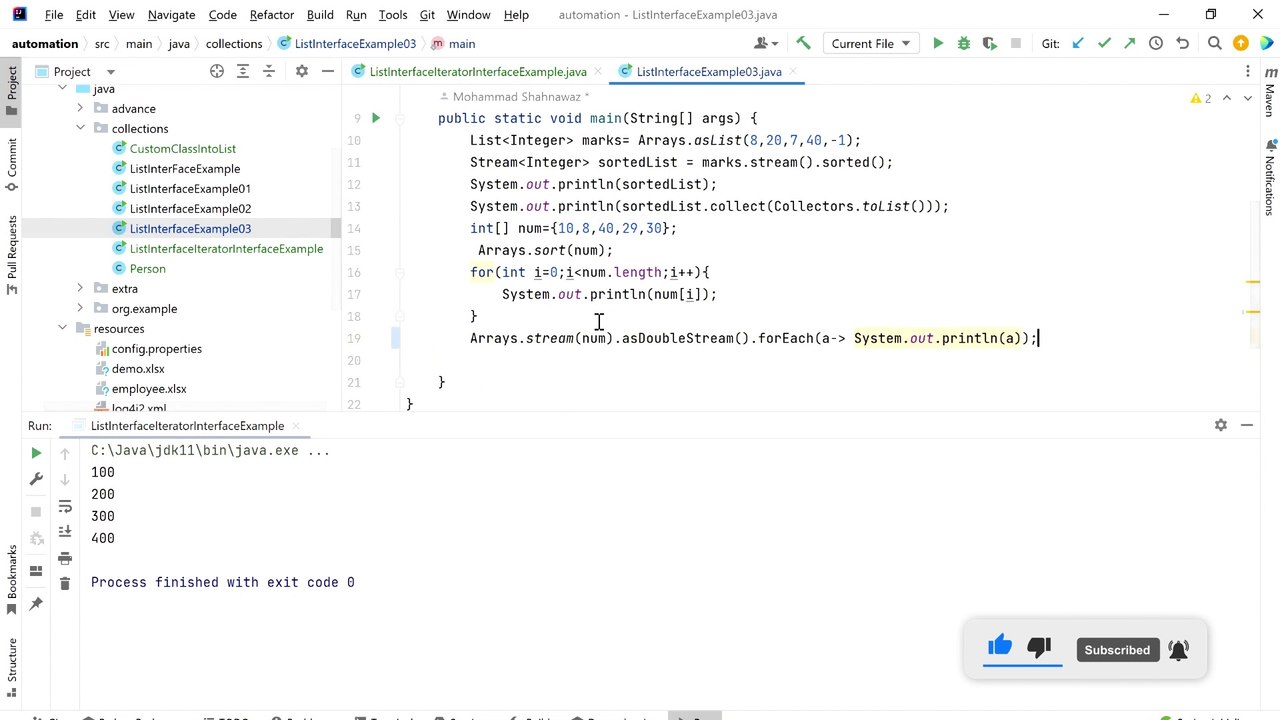The height and width of the screenshot is (720, 1280).
Task: Select the Person class in project tree
Action: 147,268
